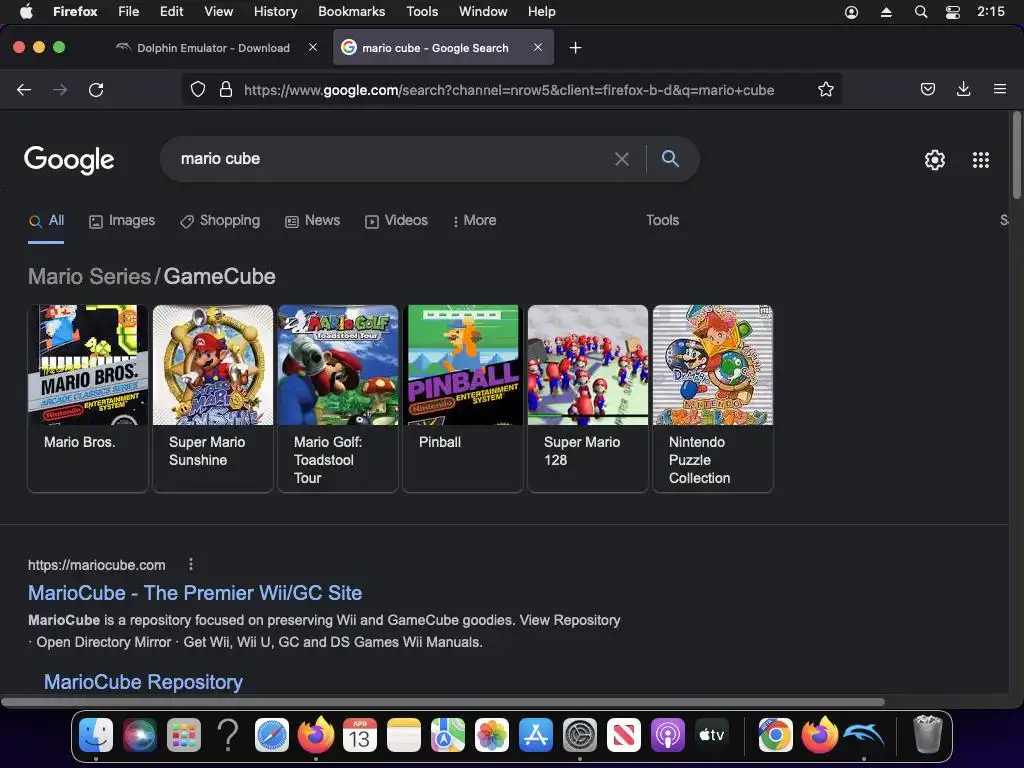Screen dimensions: 1024x768
Task: Open the tracking protection shield icon
Action: tap(198, 89)
